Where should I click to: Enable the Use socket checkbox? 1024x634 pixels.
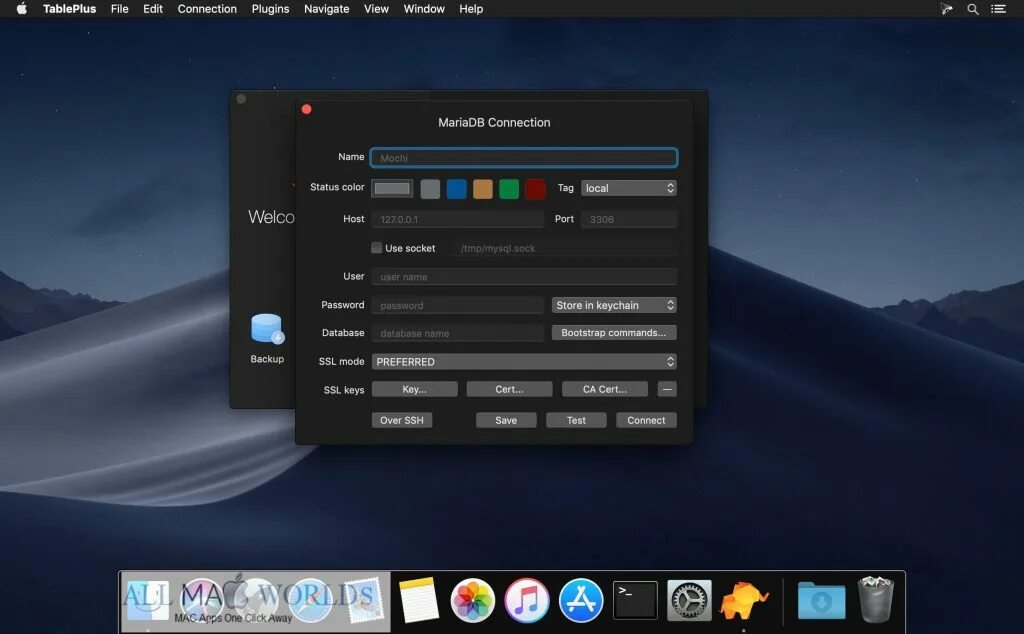376,247
